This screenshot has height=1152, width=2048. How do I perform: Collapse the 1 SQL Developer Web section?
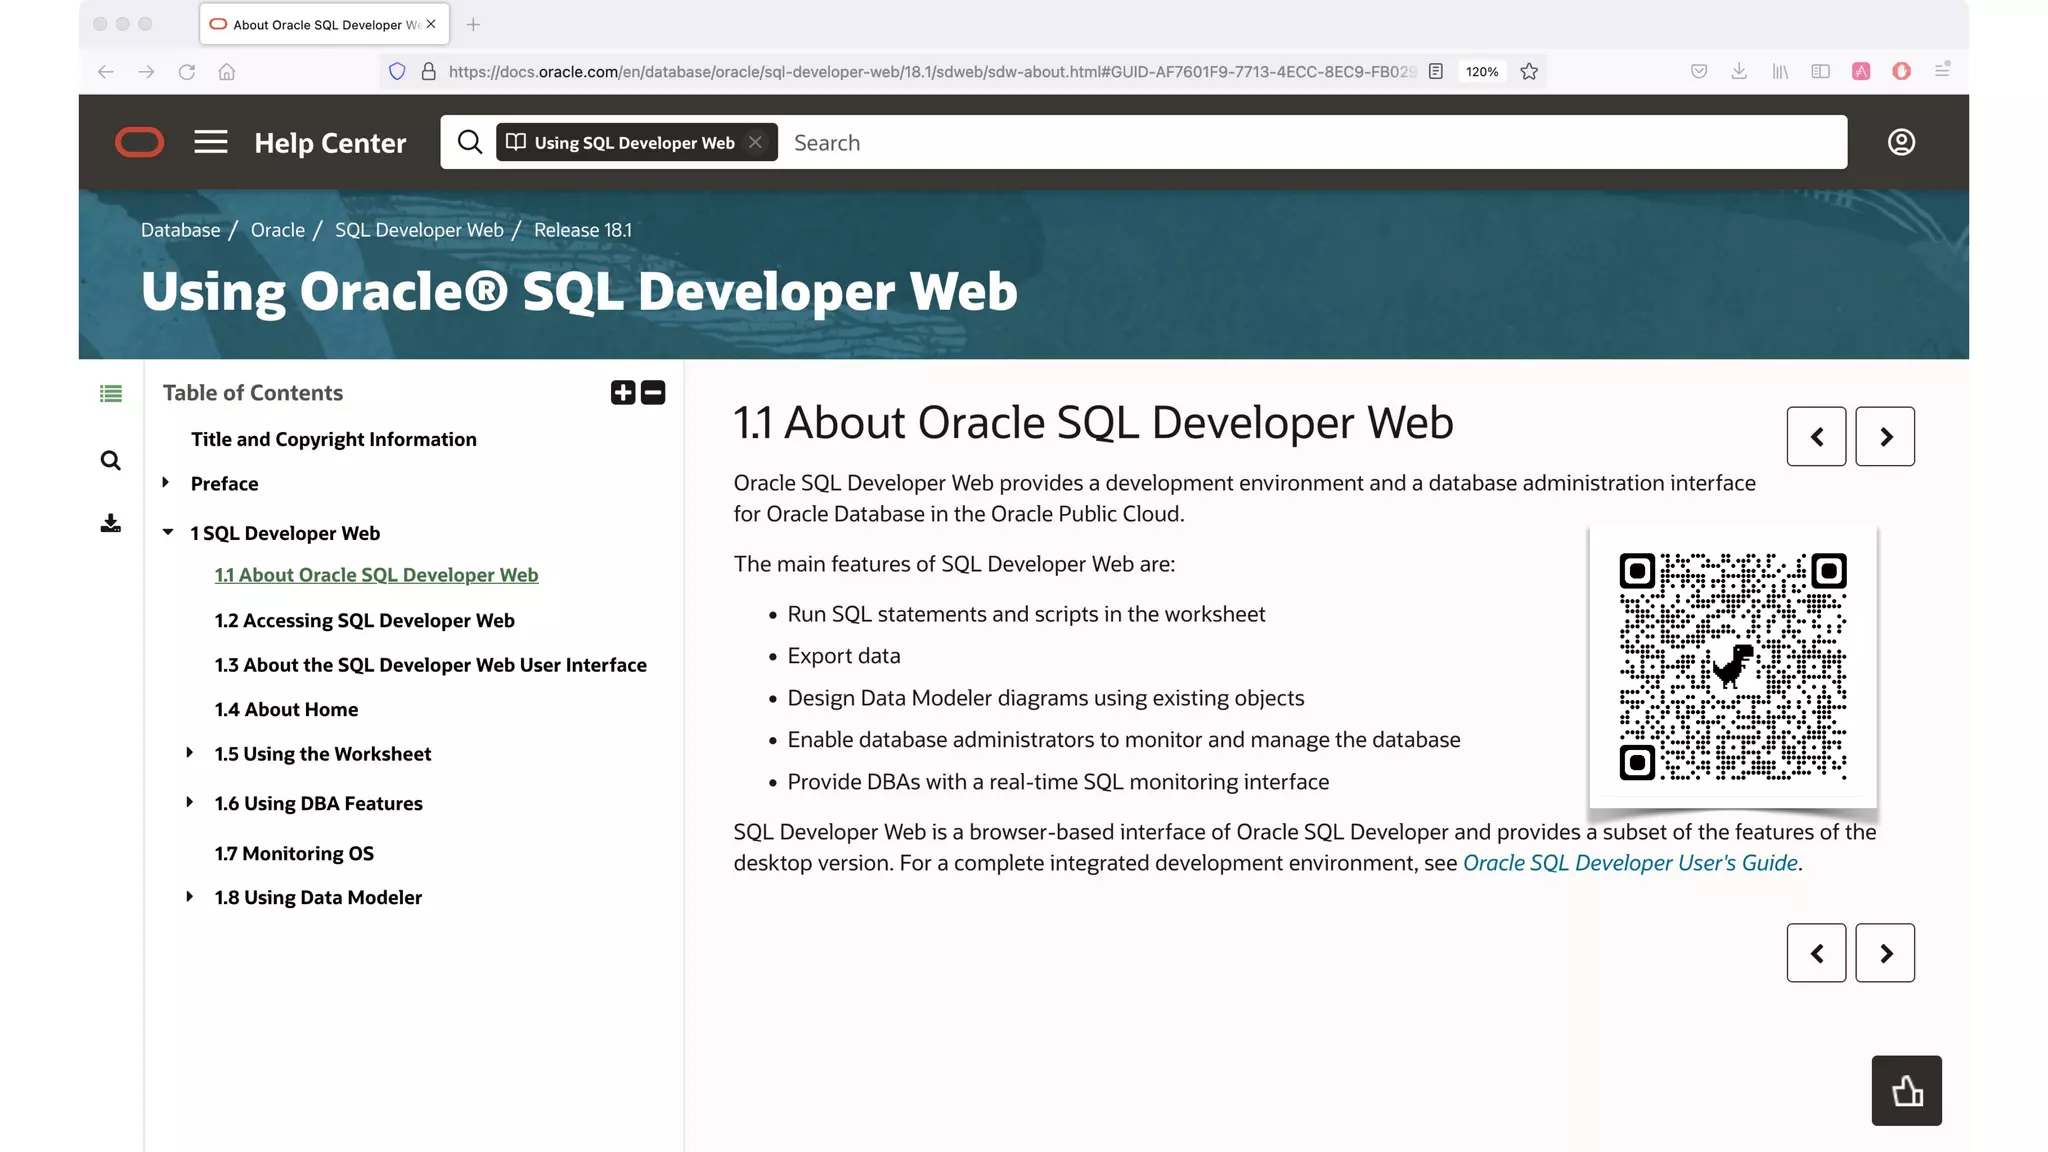point(168,533)
